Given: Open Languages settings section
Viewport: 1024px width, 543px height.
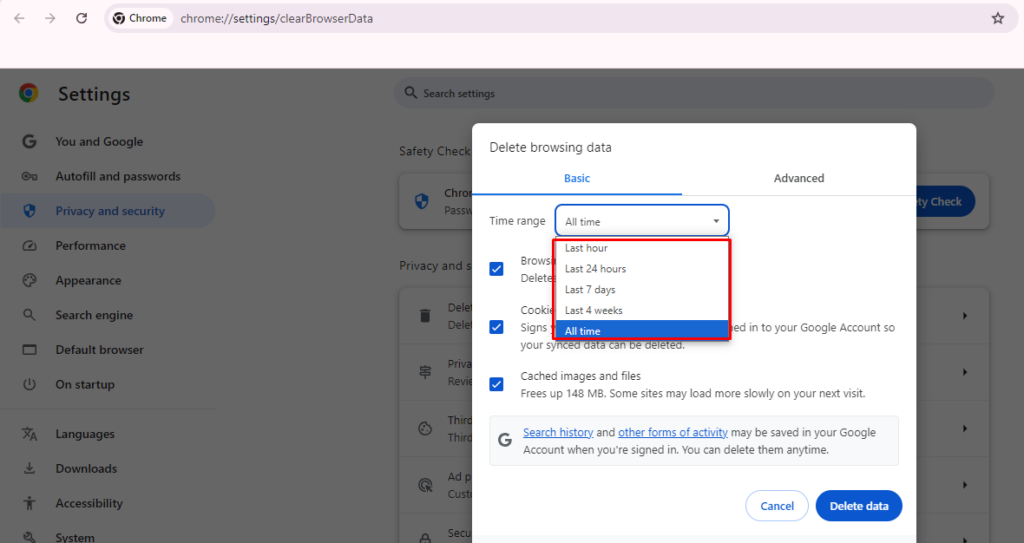Looking at the screenshot, I should click(85, 433).
